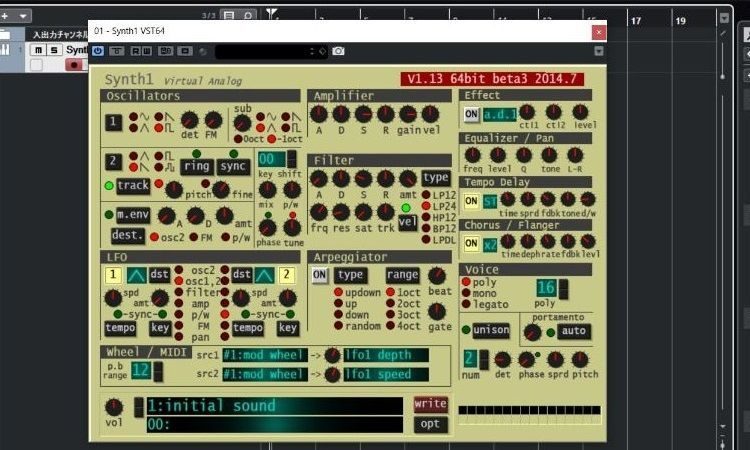The height and width of the screenshot is (450, 750).
Task: Open the a.d.1 effect type selector
Action: tap(499, 115)
